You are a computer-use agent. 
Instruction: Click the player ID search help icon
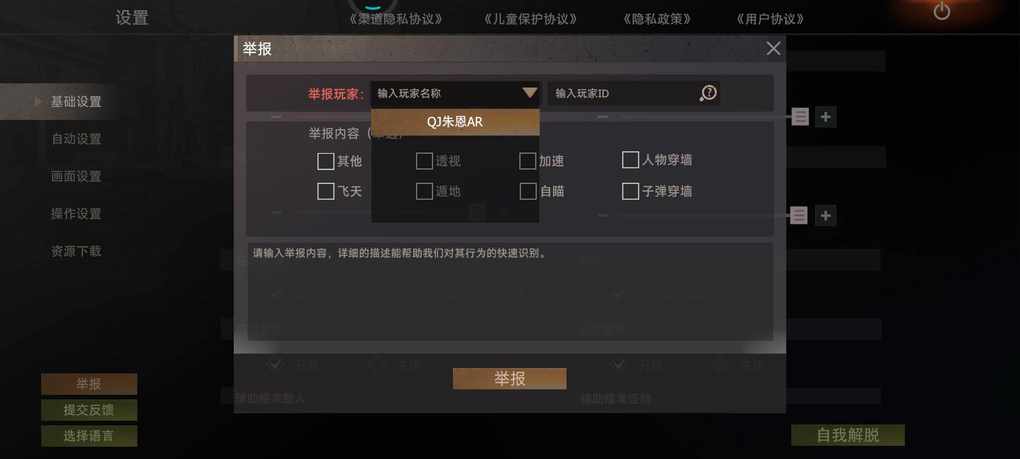[x=708, y=94]
